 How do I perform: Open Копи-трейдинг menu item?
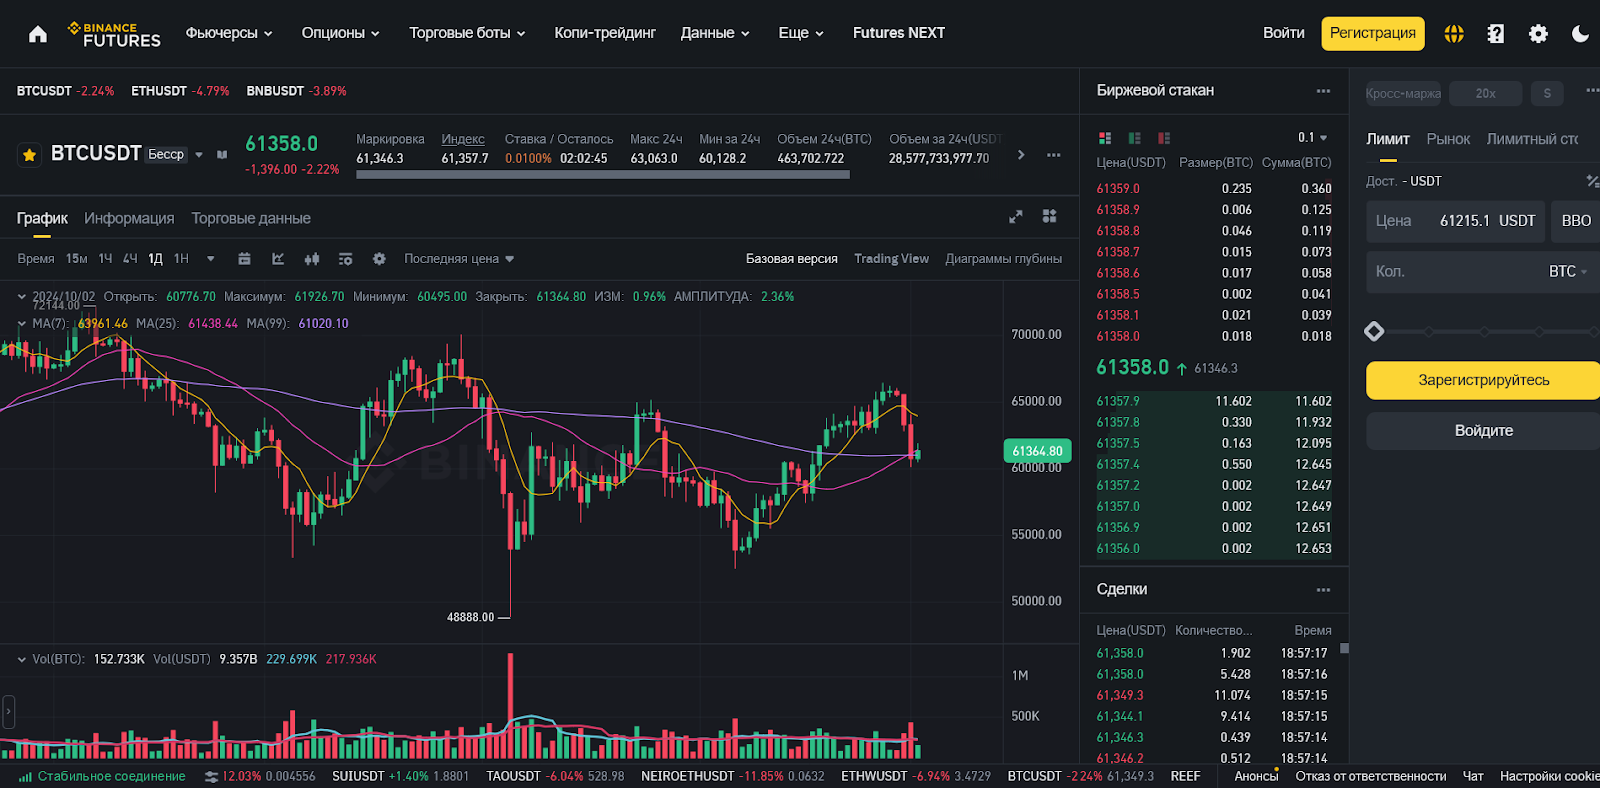605,33
